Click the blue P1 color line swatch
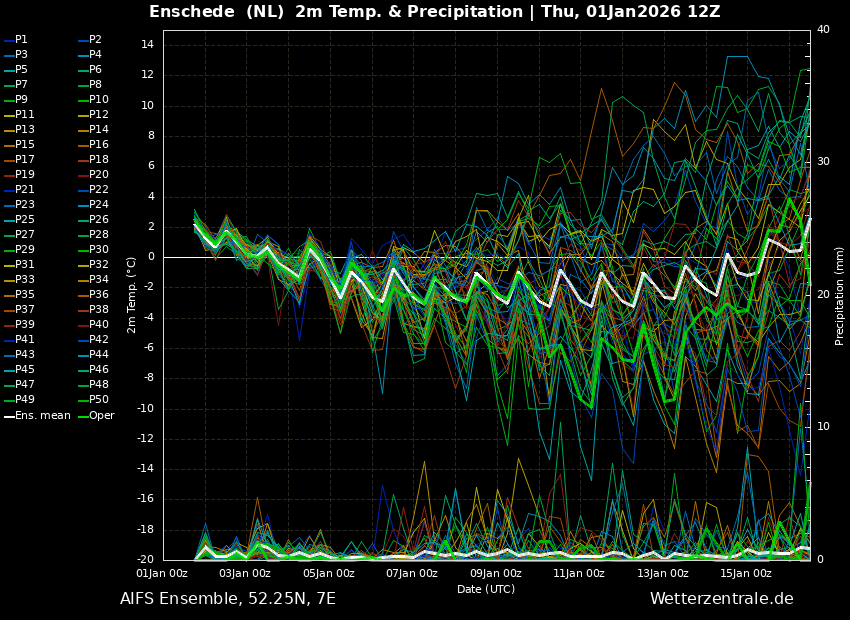 9,41
